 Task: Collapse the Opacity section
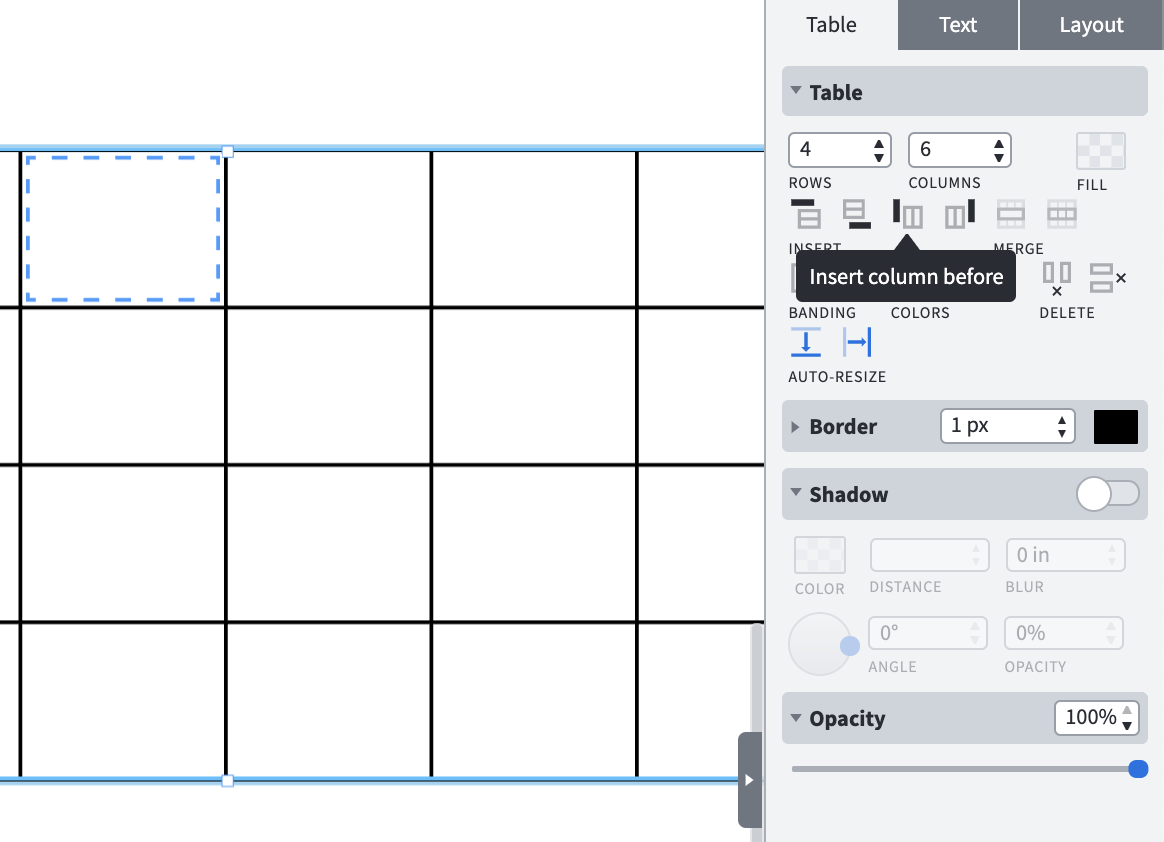click(796, 717)
